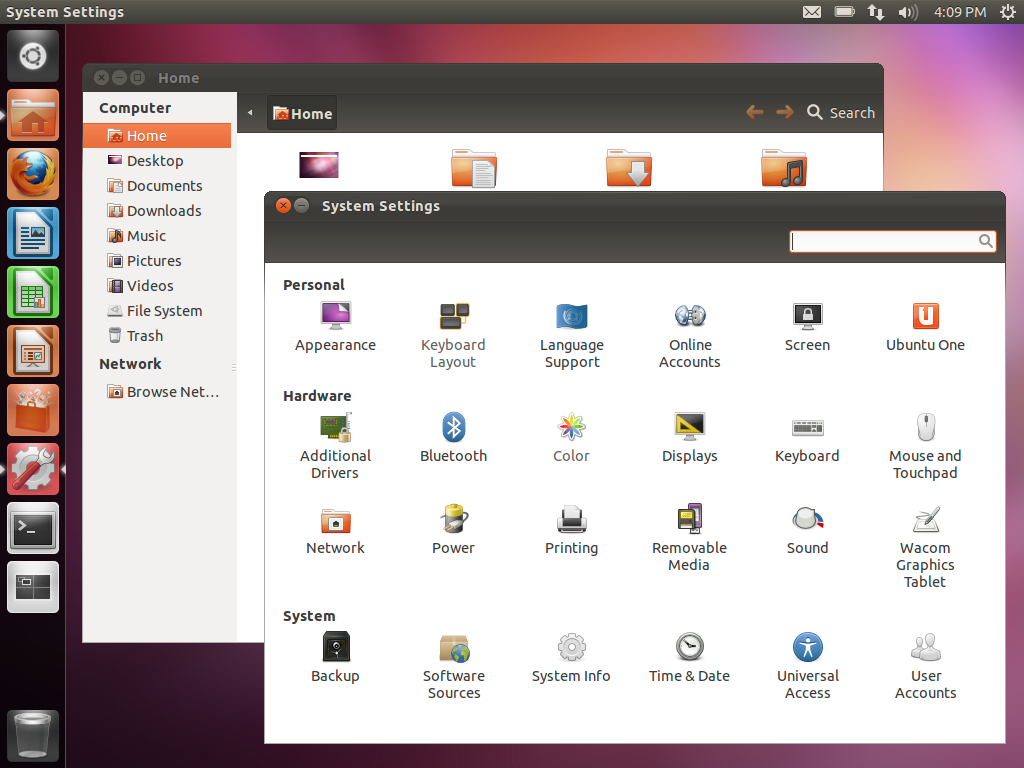
Task: Select Trash in file manager sidebar
Action: (x=157, y=336)
